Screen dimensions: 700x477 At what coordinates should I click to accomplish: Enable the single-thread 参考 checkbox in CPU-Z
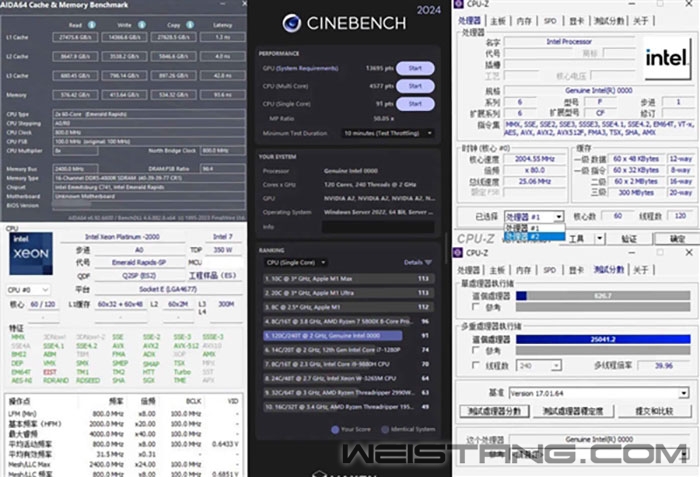476,307
